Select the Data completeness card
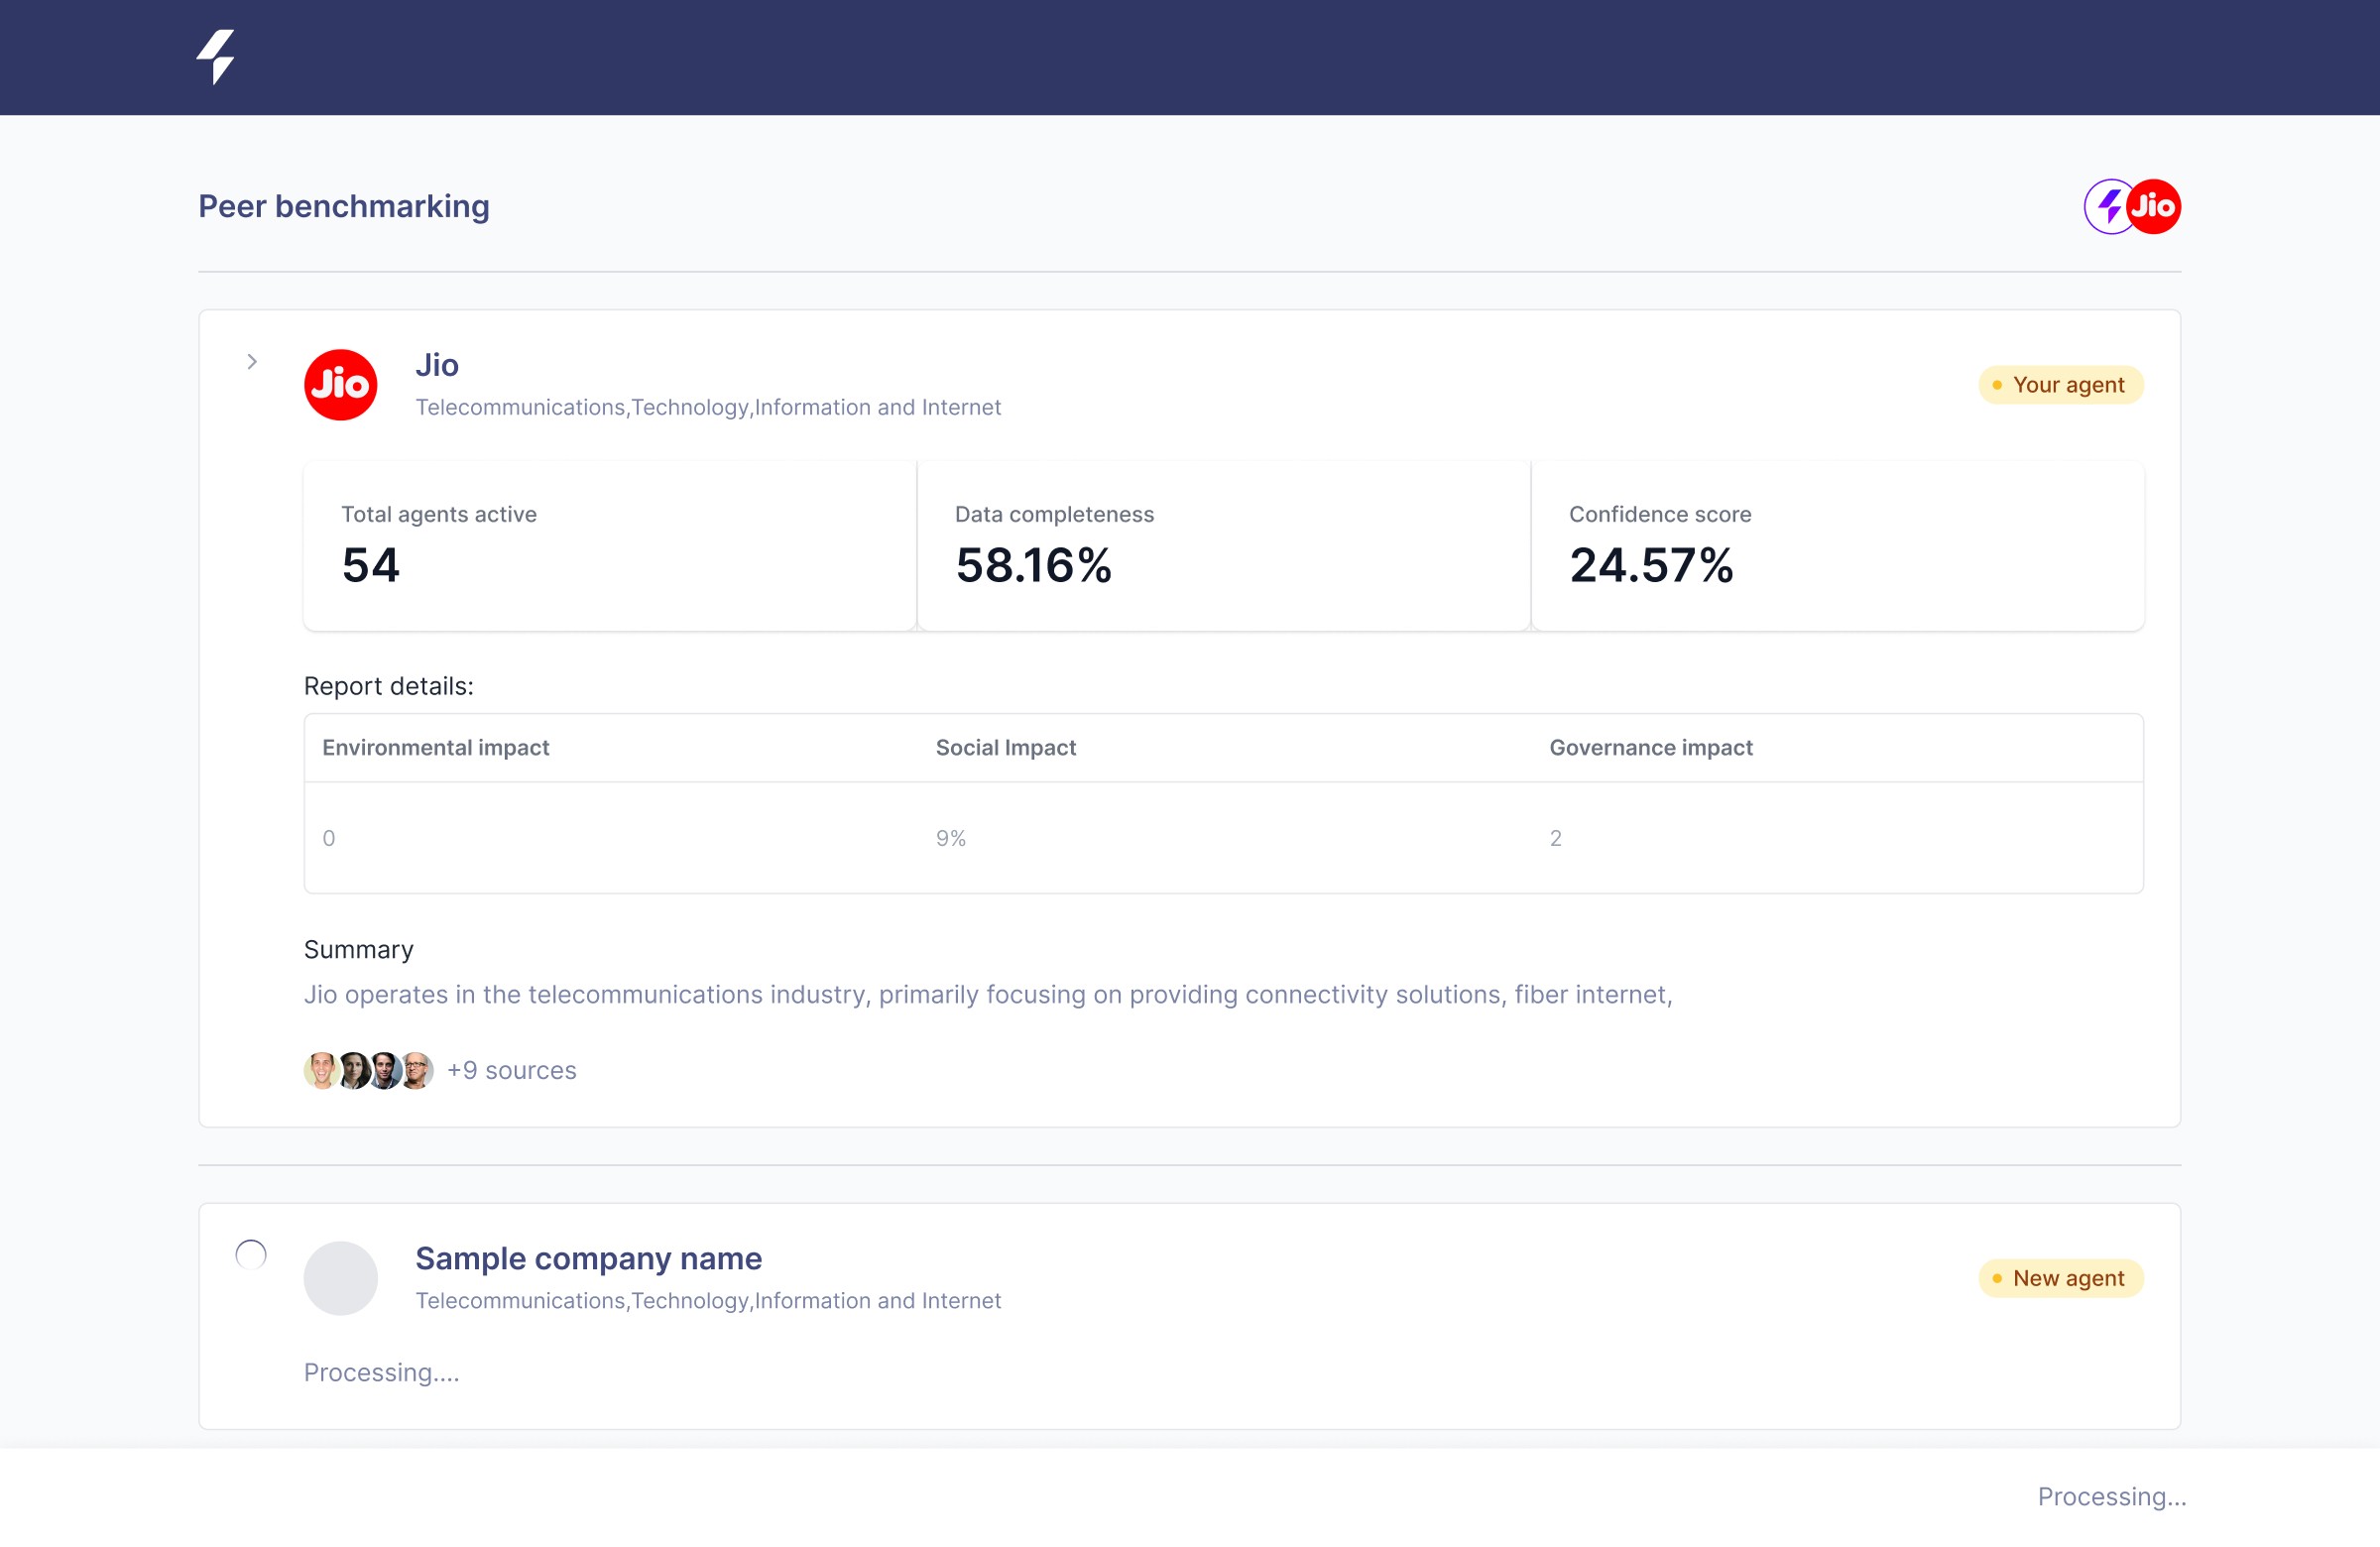 1223,546
